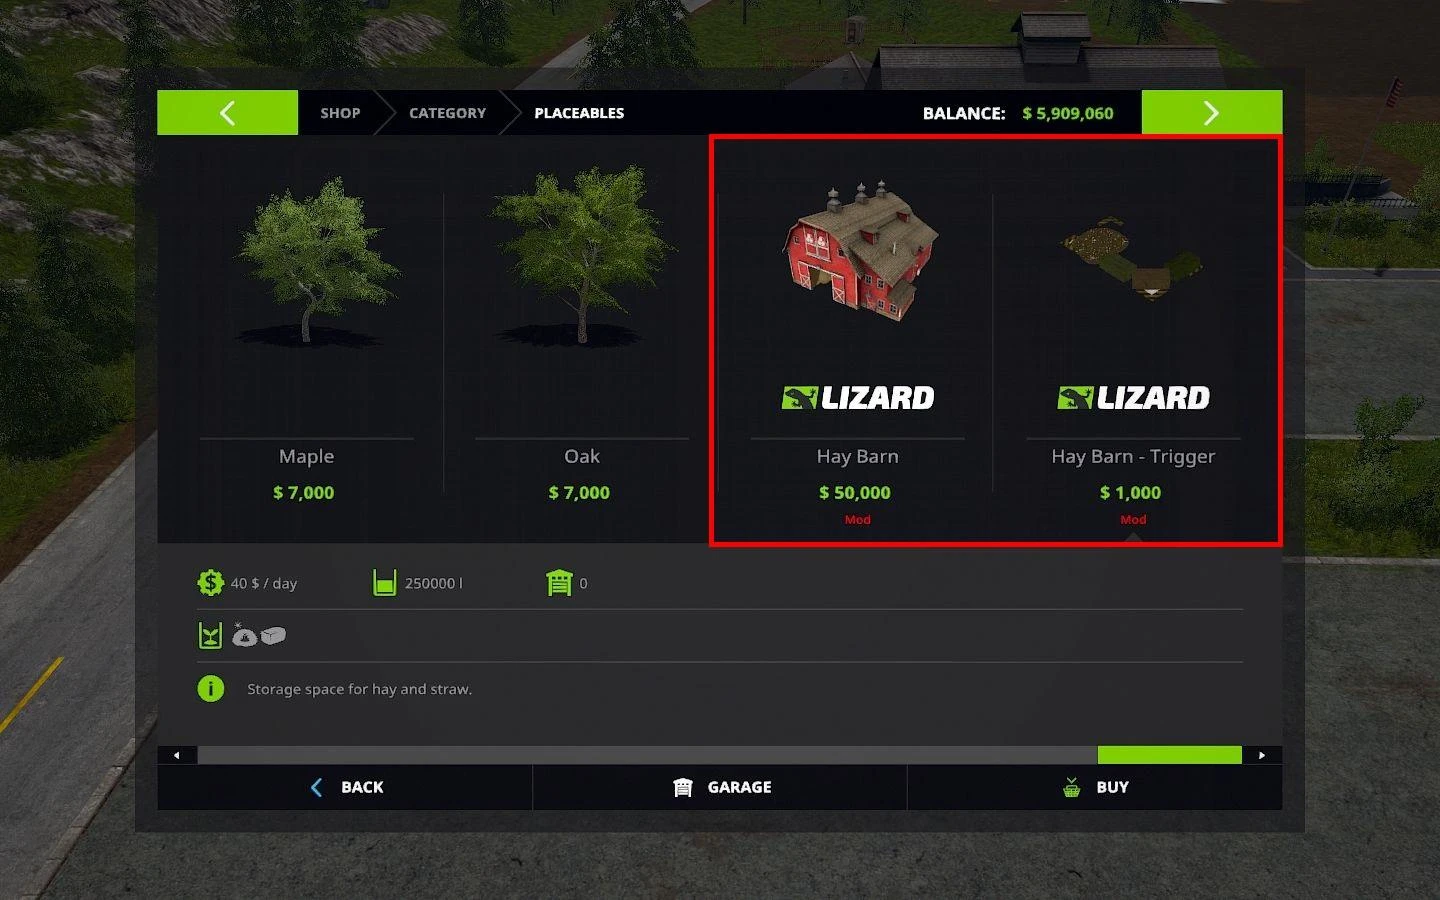The width and height of the screenshot is (1440, 900).
Task: Go to SHOP breadcrumb
Action: pos(340,113)
